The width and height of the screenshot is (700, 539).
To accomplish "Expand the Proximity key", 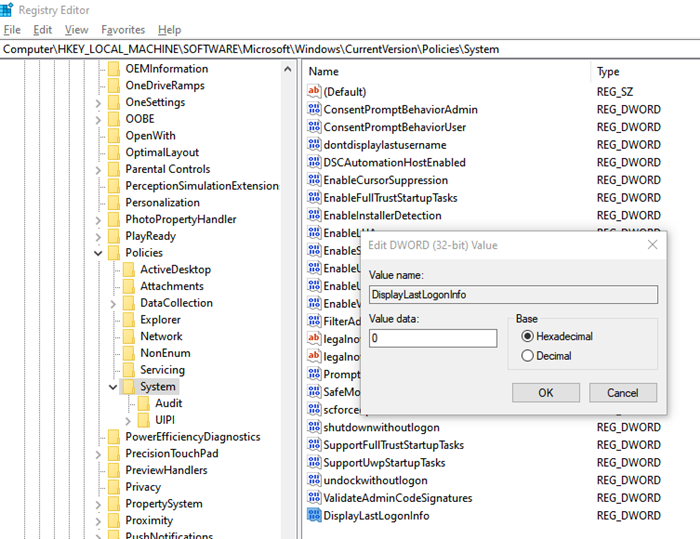I will pos(98,521).
